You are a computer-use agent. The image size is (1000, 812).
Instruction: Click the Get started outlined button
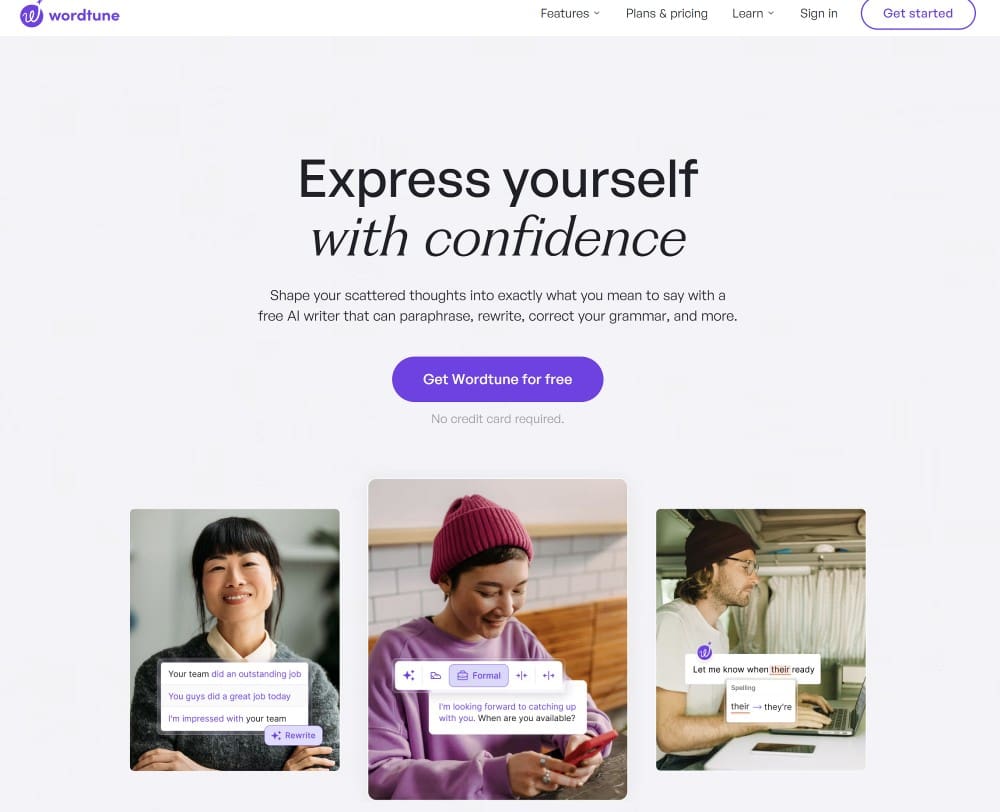pyautogui.click(x=918, y=13)
